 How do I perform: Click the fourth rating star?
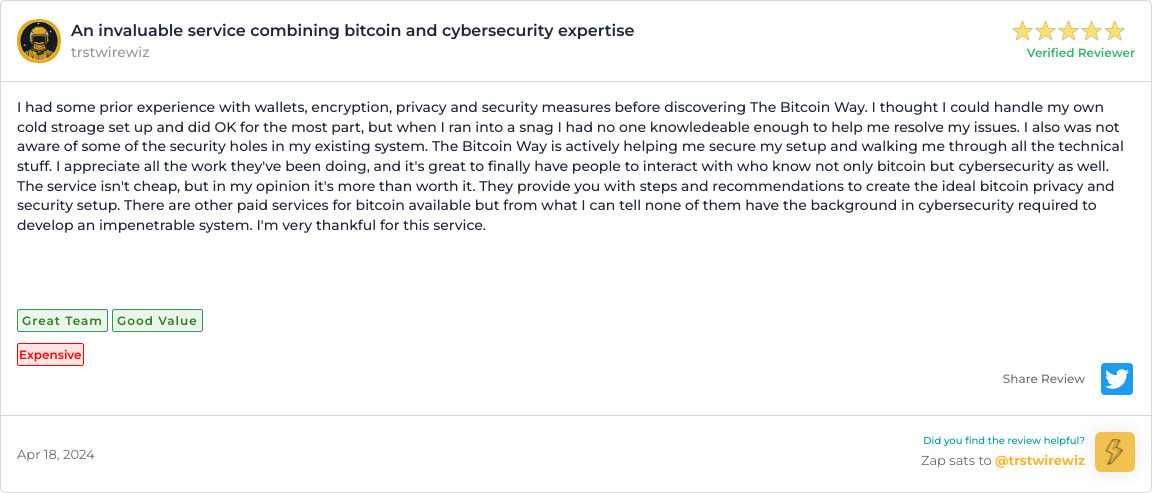click(1092, 31)
